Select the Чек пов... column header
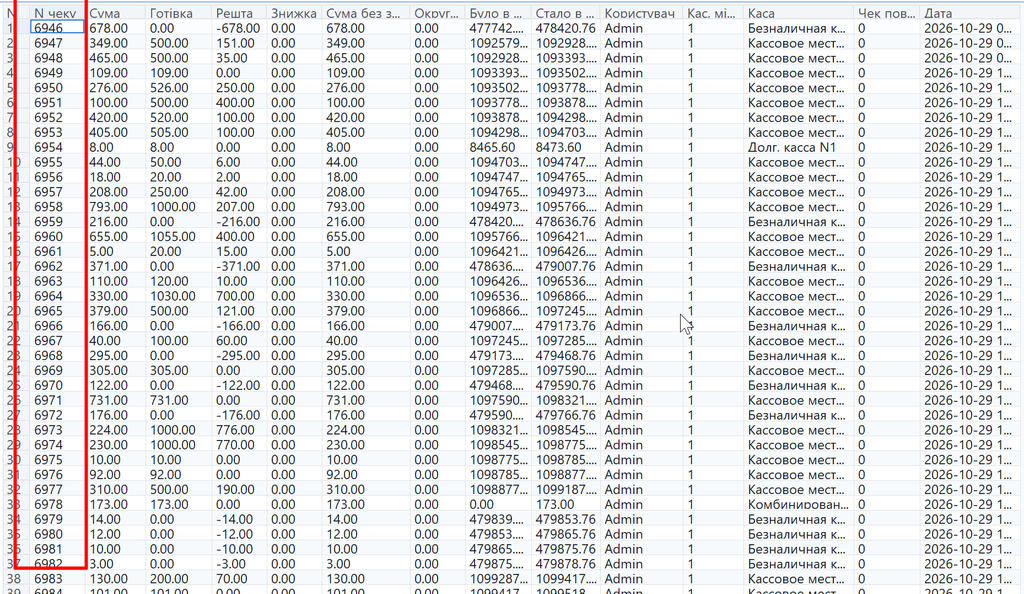 886,13
